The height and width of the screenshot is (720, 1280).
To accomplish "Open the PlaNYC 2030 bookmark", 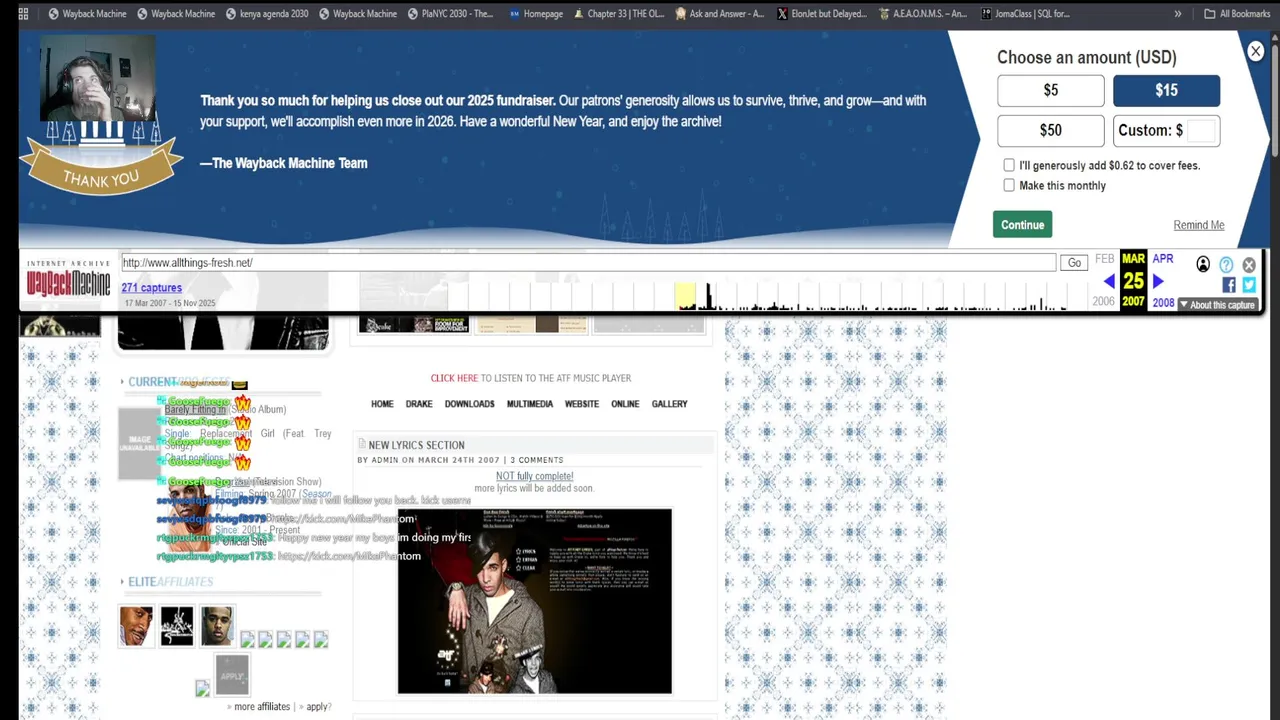I will click(x=450, y=14).
